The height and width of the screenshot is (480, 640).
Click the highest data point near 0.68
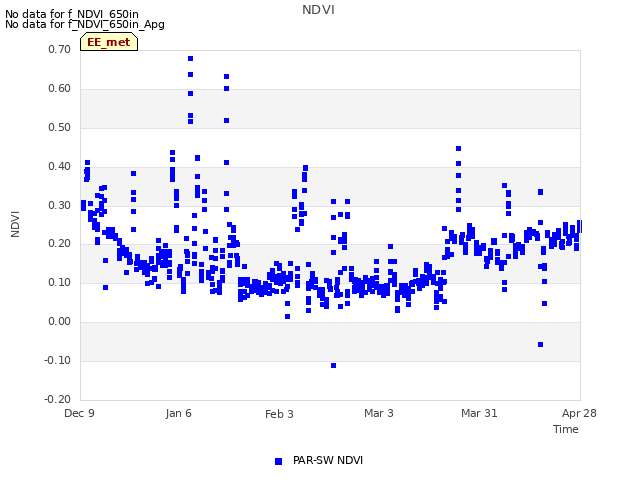(x=190, y=58)
